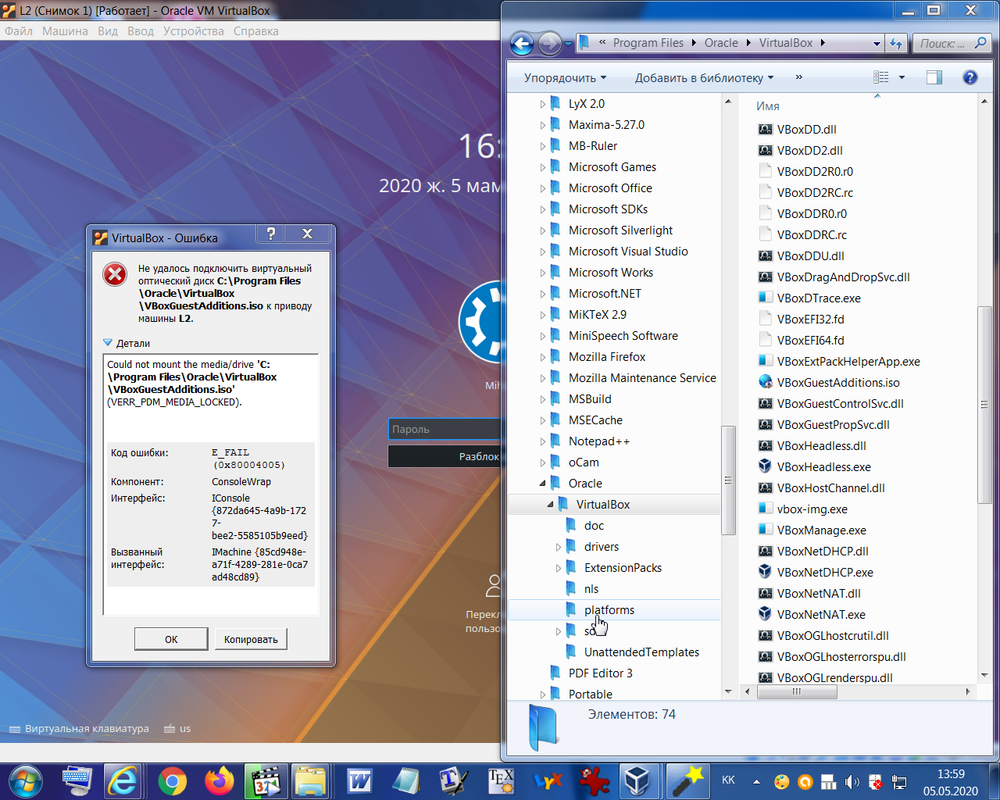The height and width of the screenshot is (800, 1000).
Task: Click Explorer back navigation arrow
Action: pyautogui.click(x=522, y=43)
